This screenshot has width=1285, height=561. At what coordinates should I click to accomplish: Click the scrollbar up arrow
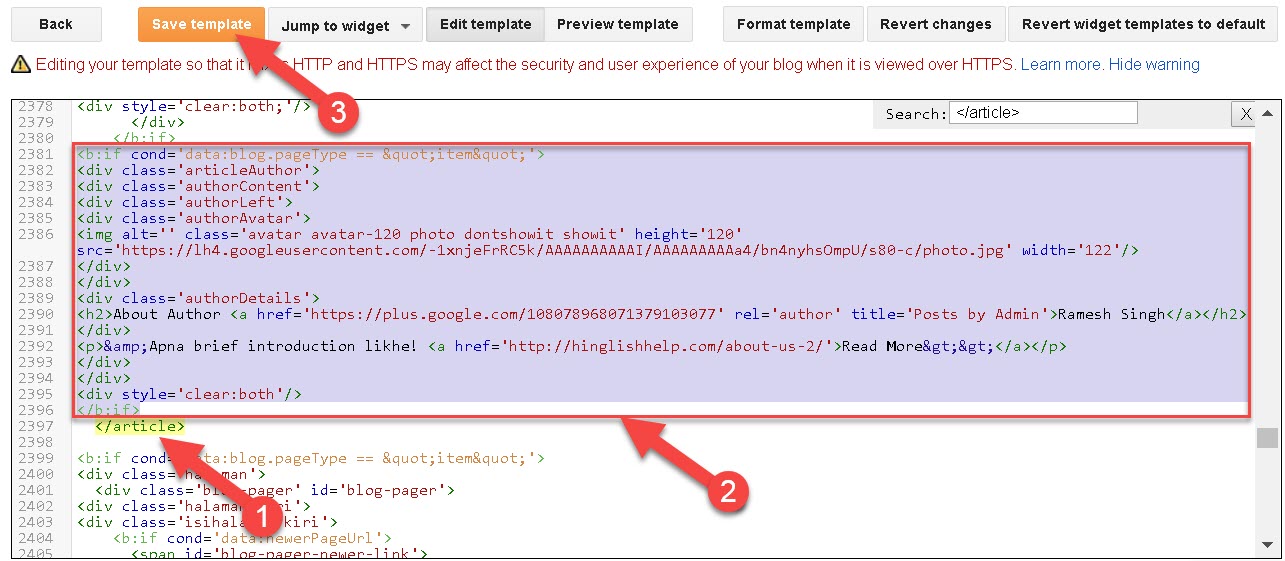(x=1267, y=113)
